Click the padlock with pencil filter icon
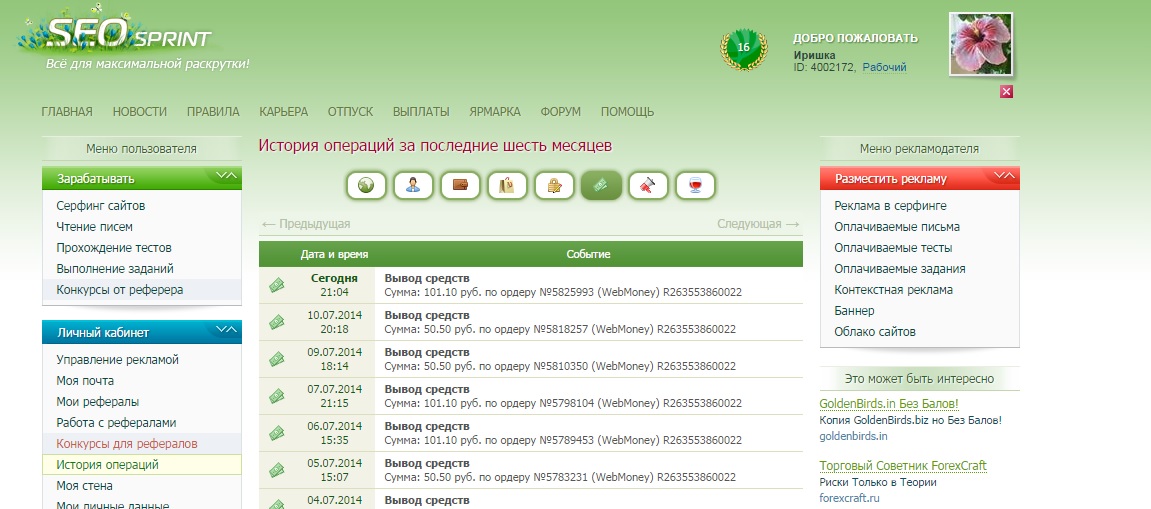 pos(554,185)
